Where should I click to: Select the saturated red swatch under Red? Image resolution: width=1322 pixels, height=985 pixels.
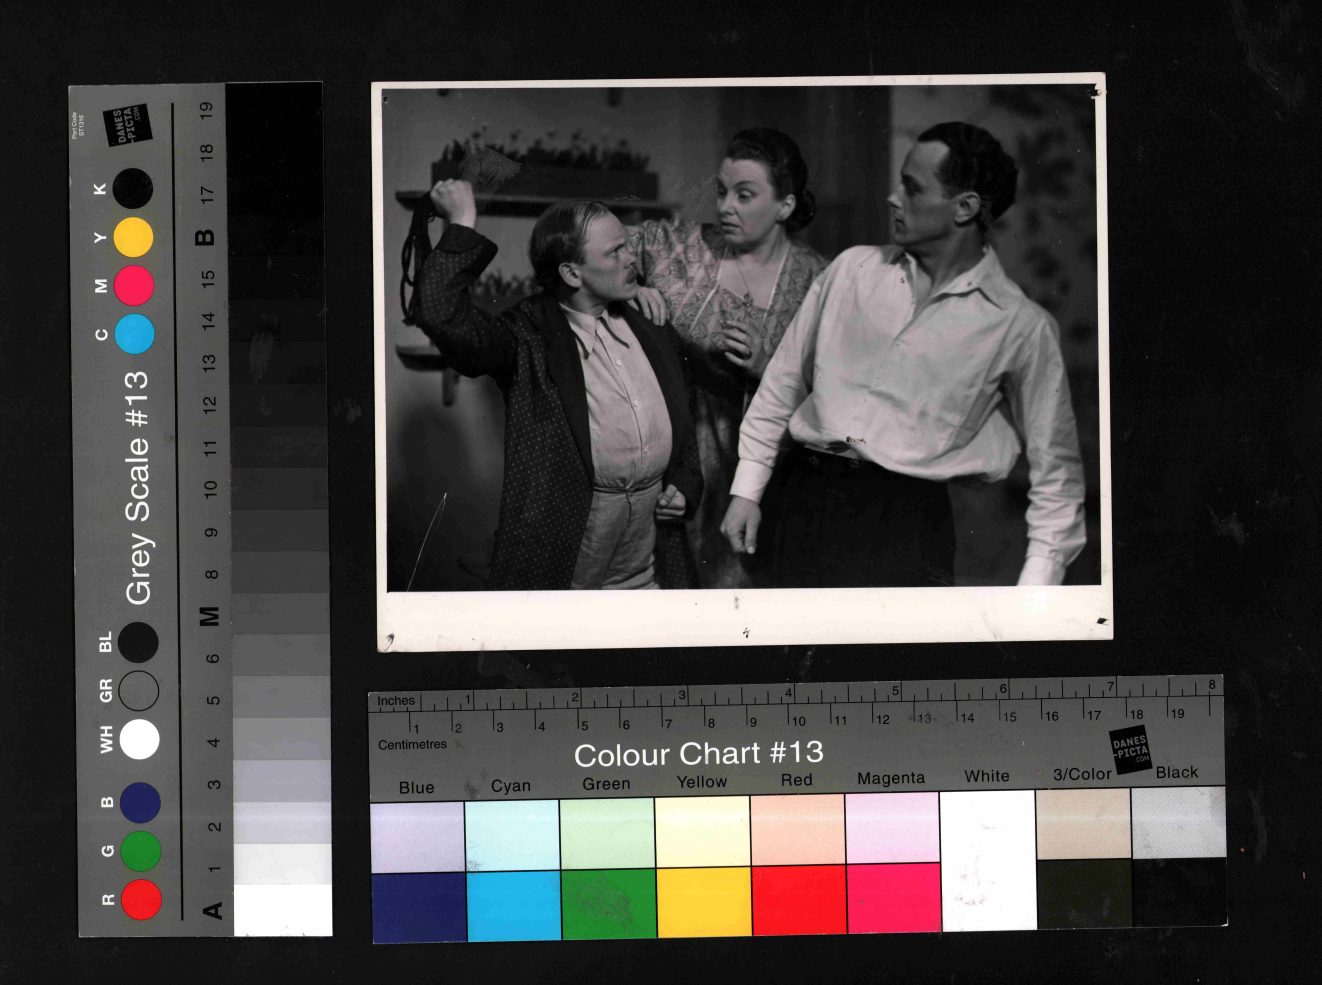coord(798,900)
